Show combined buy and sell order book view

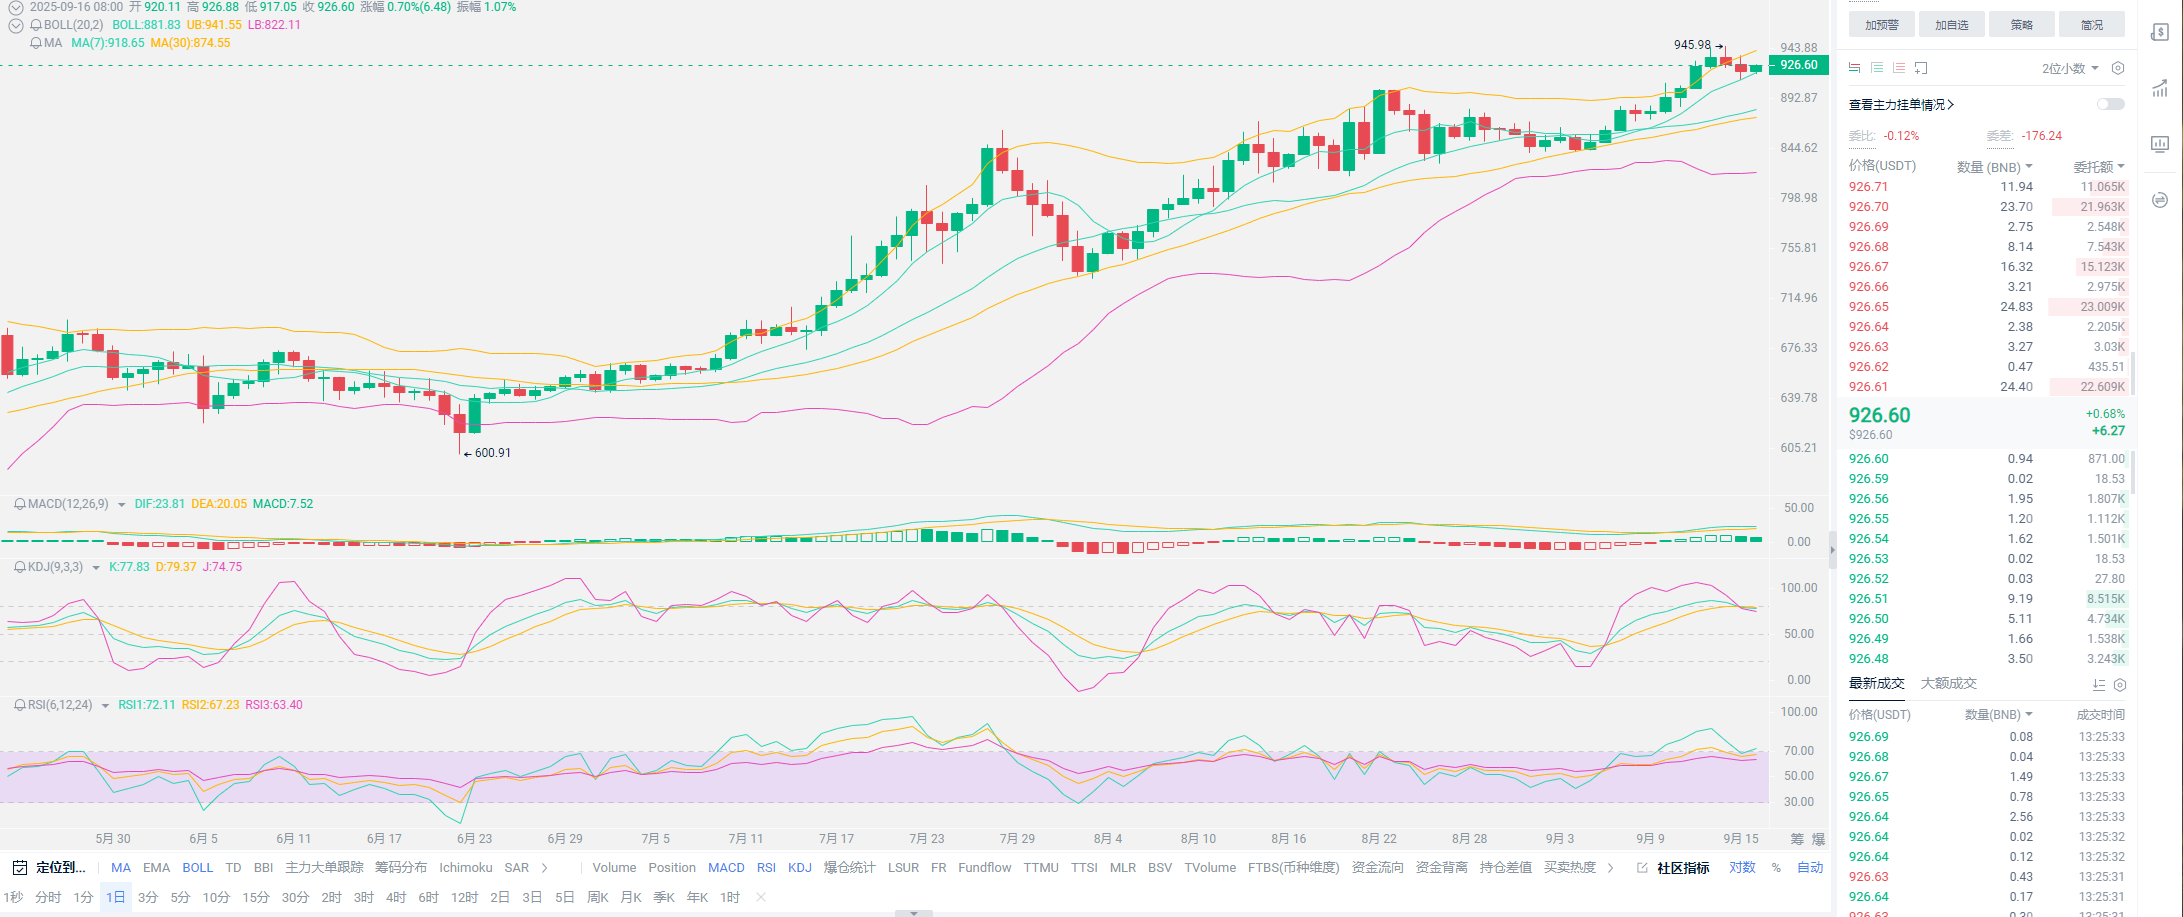(1855, 68)
